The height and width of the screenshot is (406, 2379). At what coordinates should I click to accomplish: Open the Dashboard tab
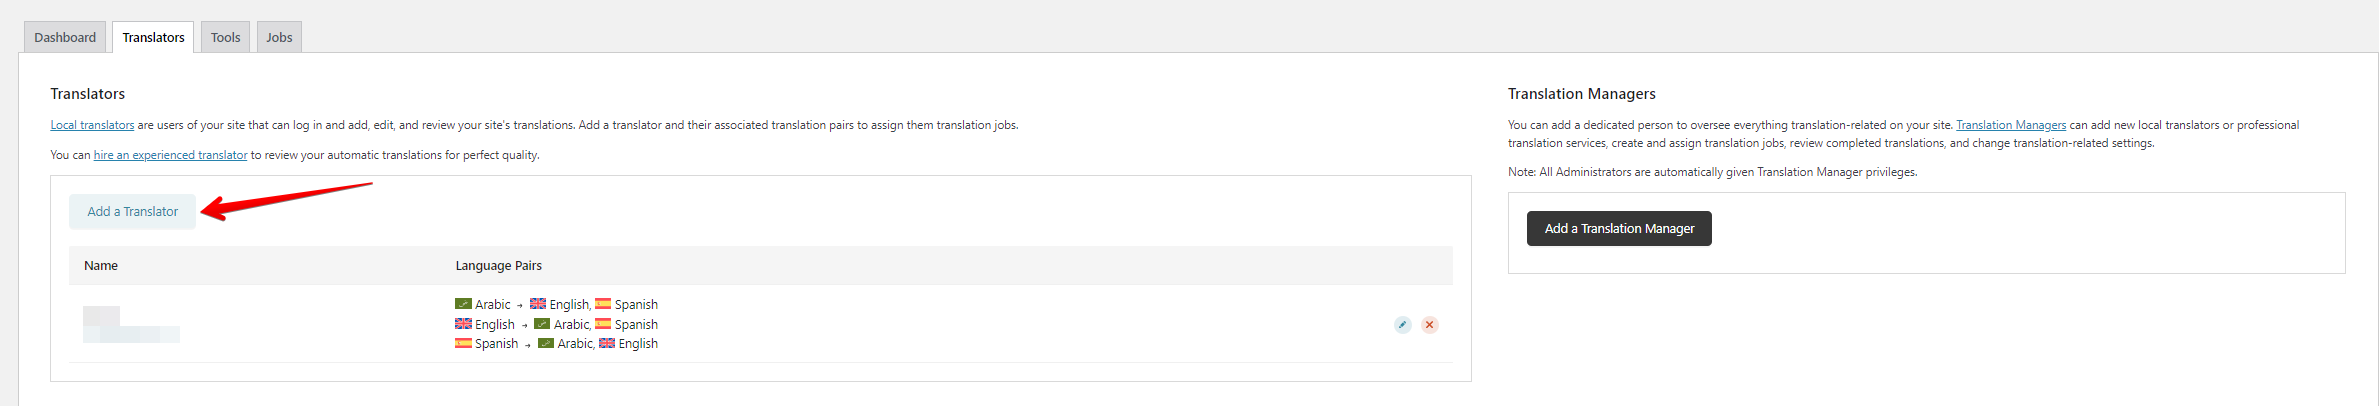[65, 37]
